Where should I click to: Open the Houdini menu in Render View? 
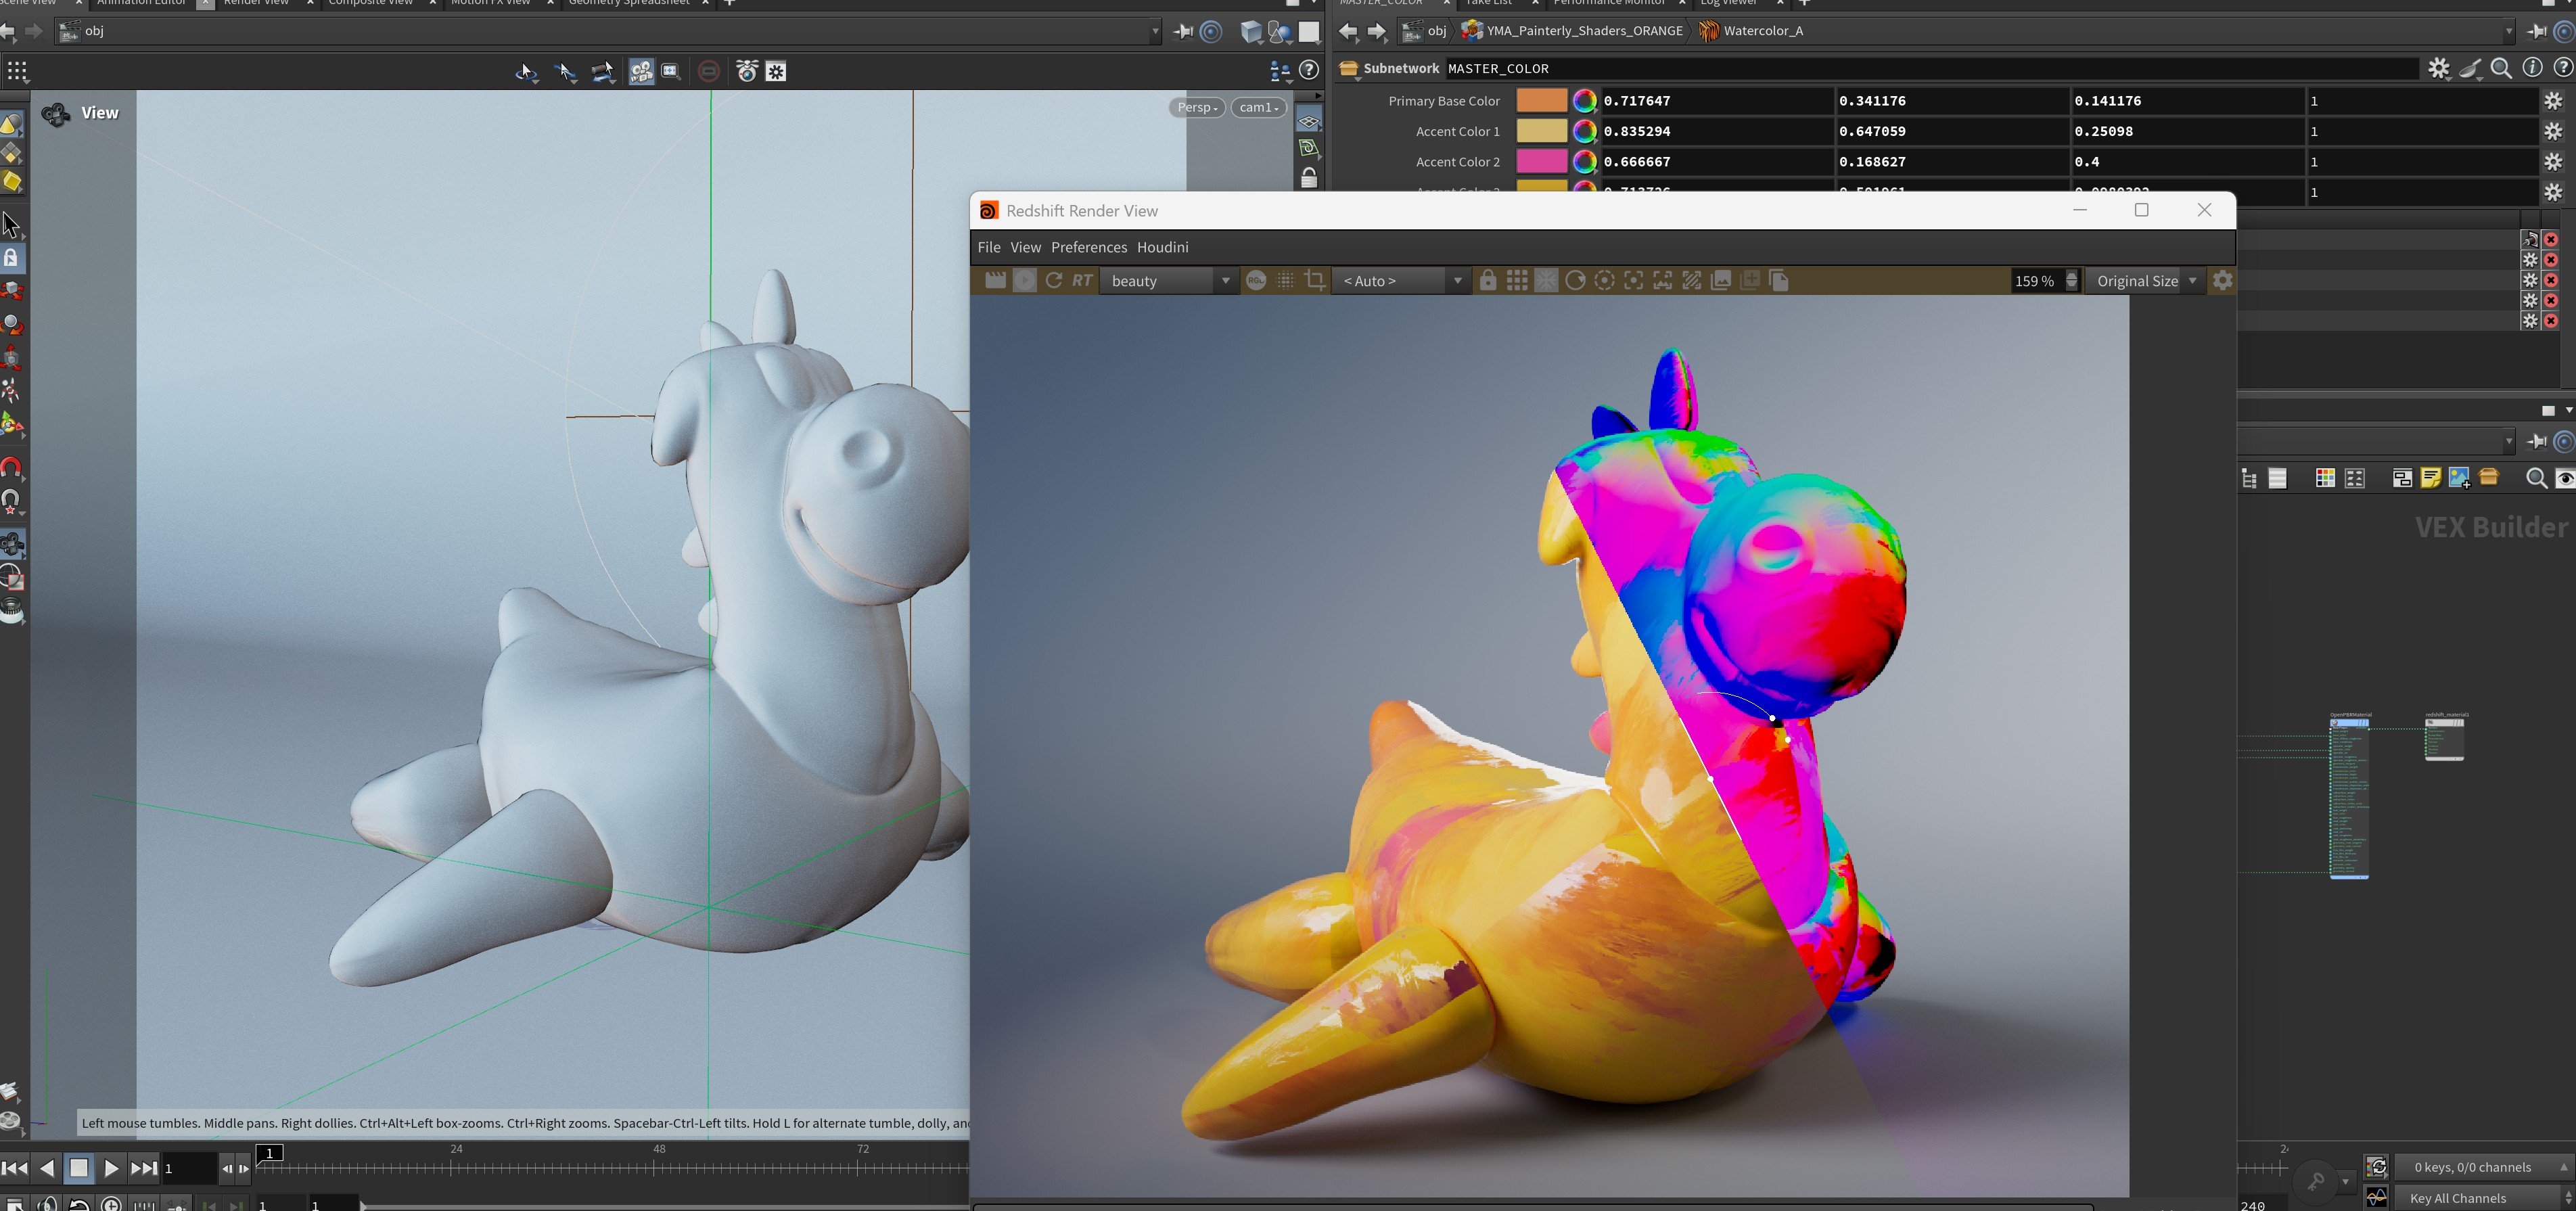tap(1162, 247)
